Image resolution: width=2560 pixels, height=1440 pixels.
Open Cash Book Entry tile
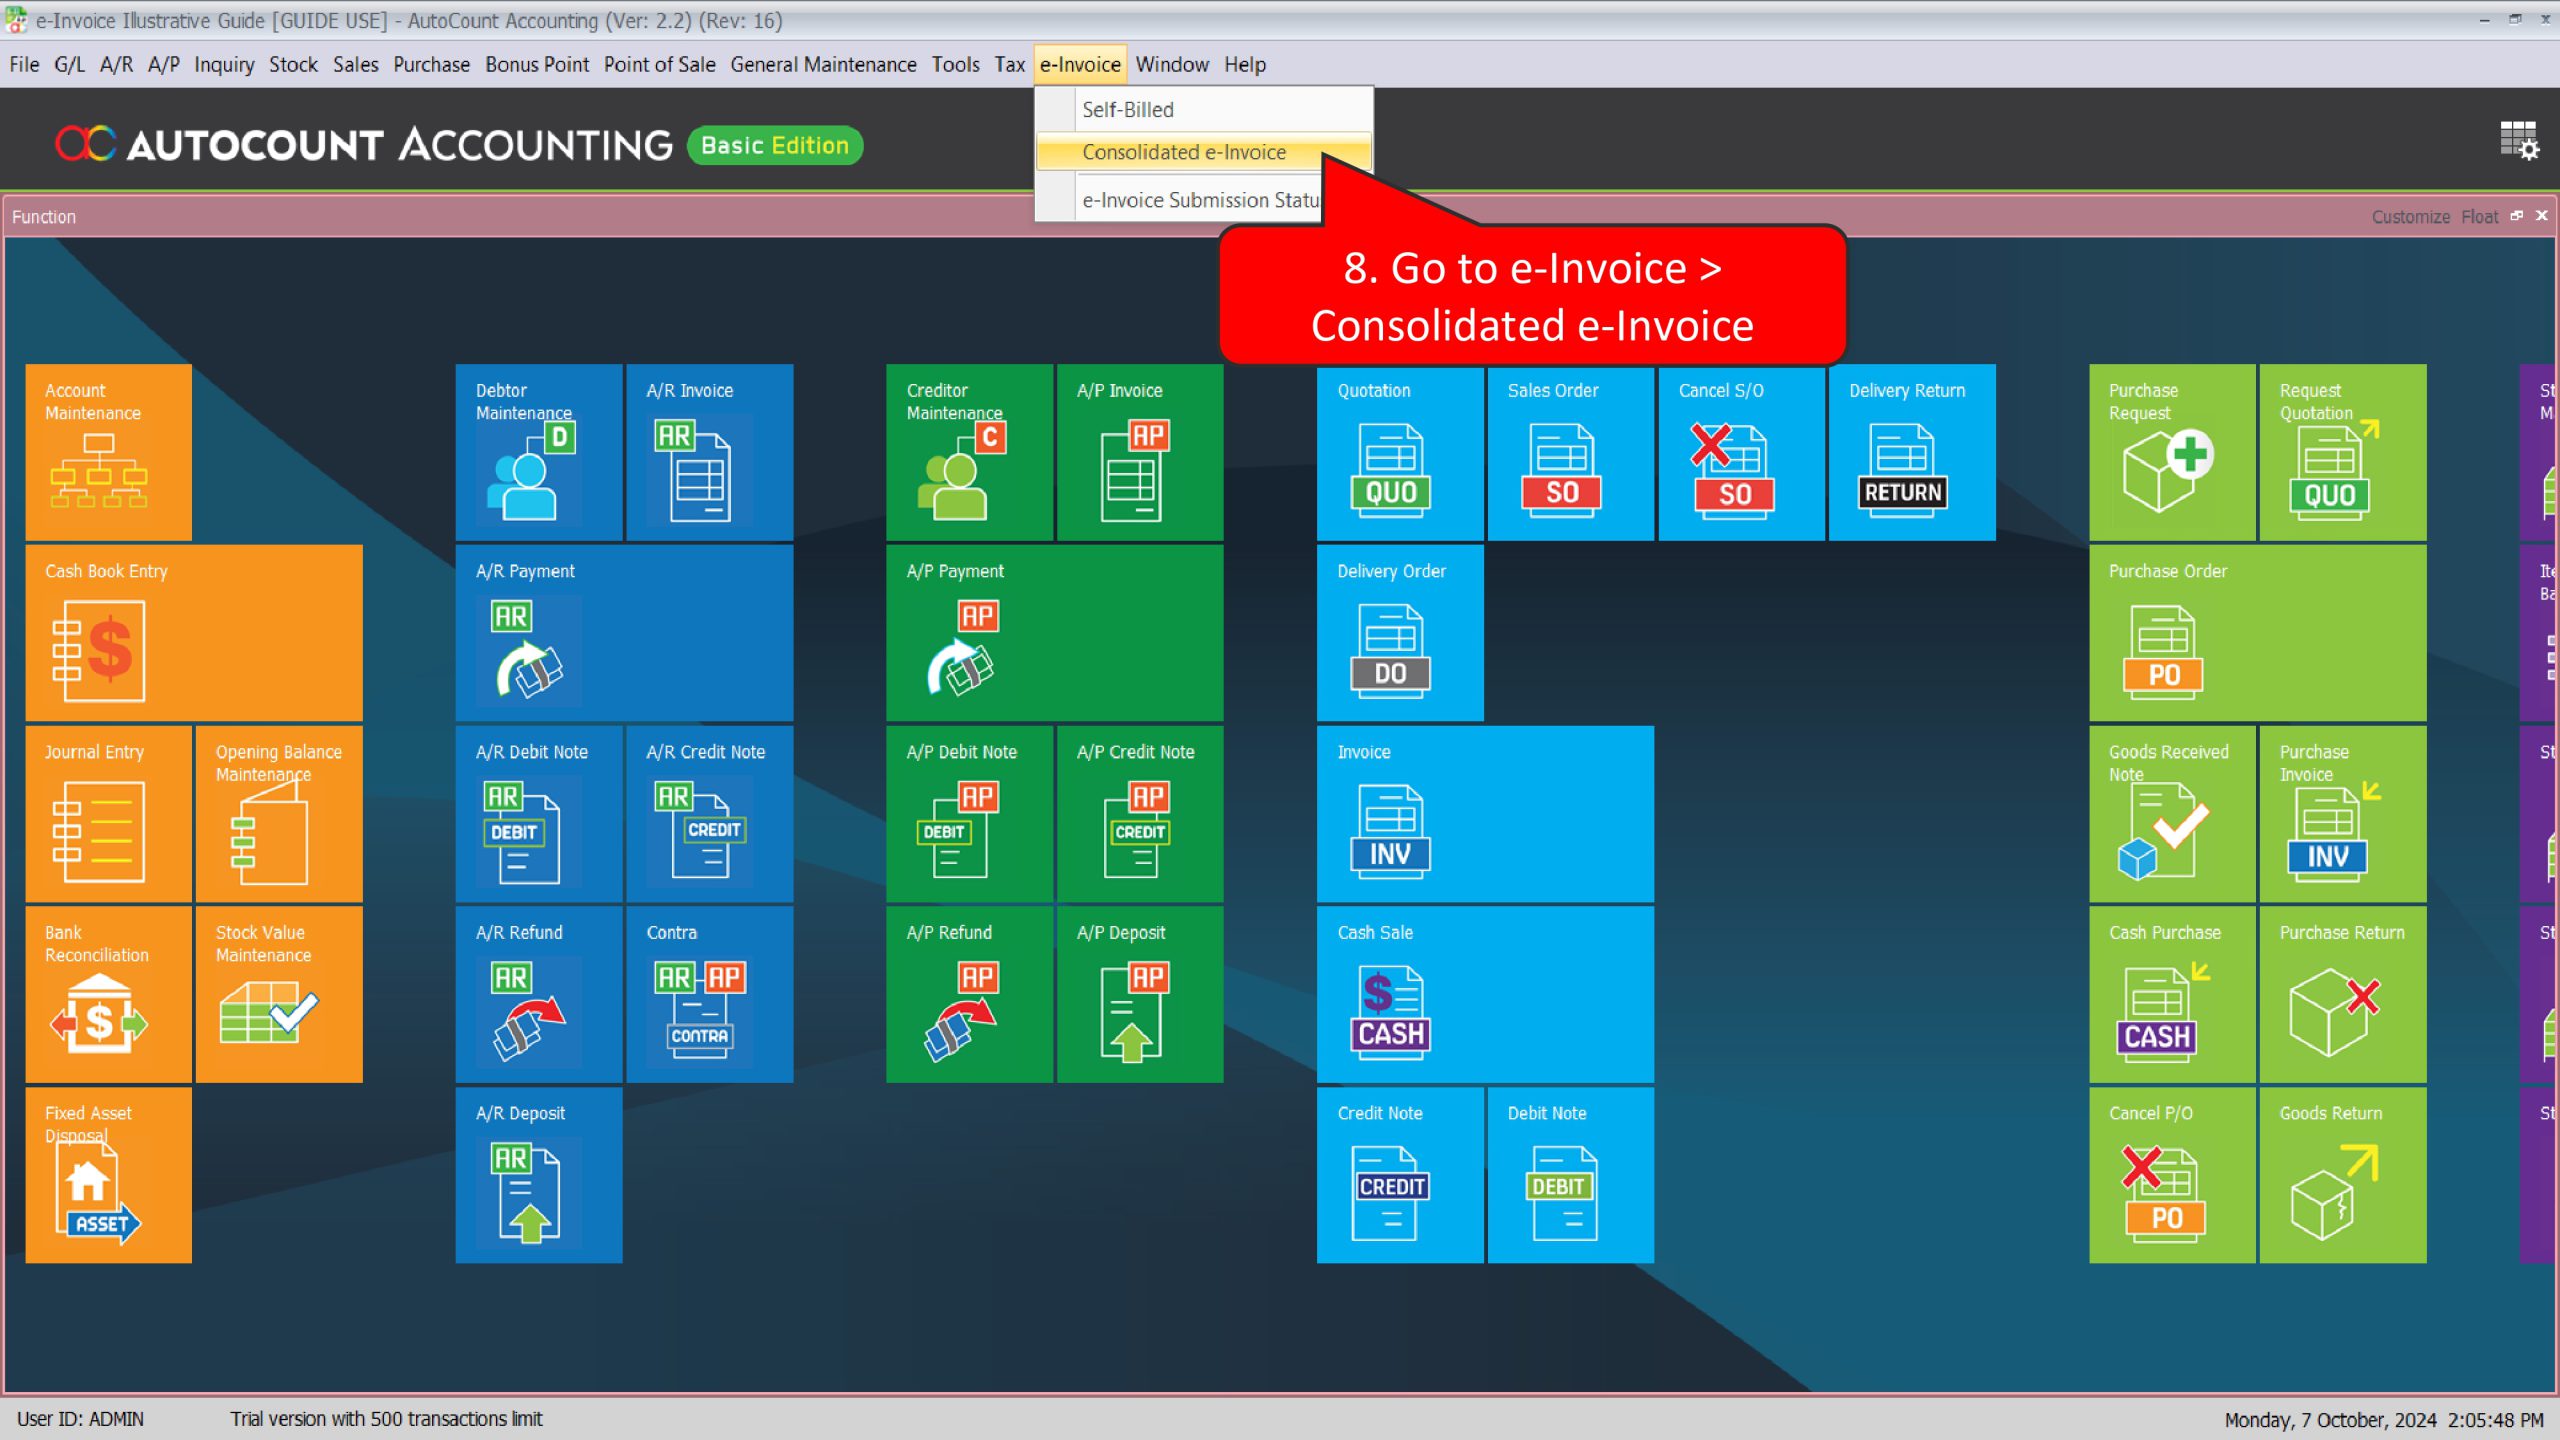pyautogui.click(x=194, y=633)
